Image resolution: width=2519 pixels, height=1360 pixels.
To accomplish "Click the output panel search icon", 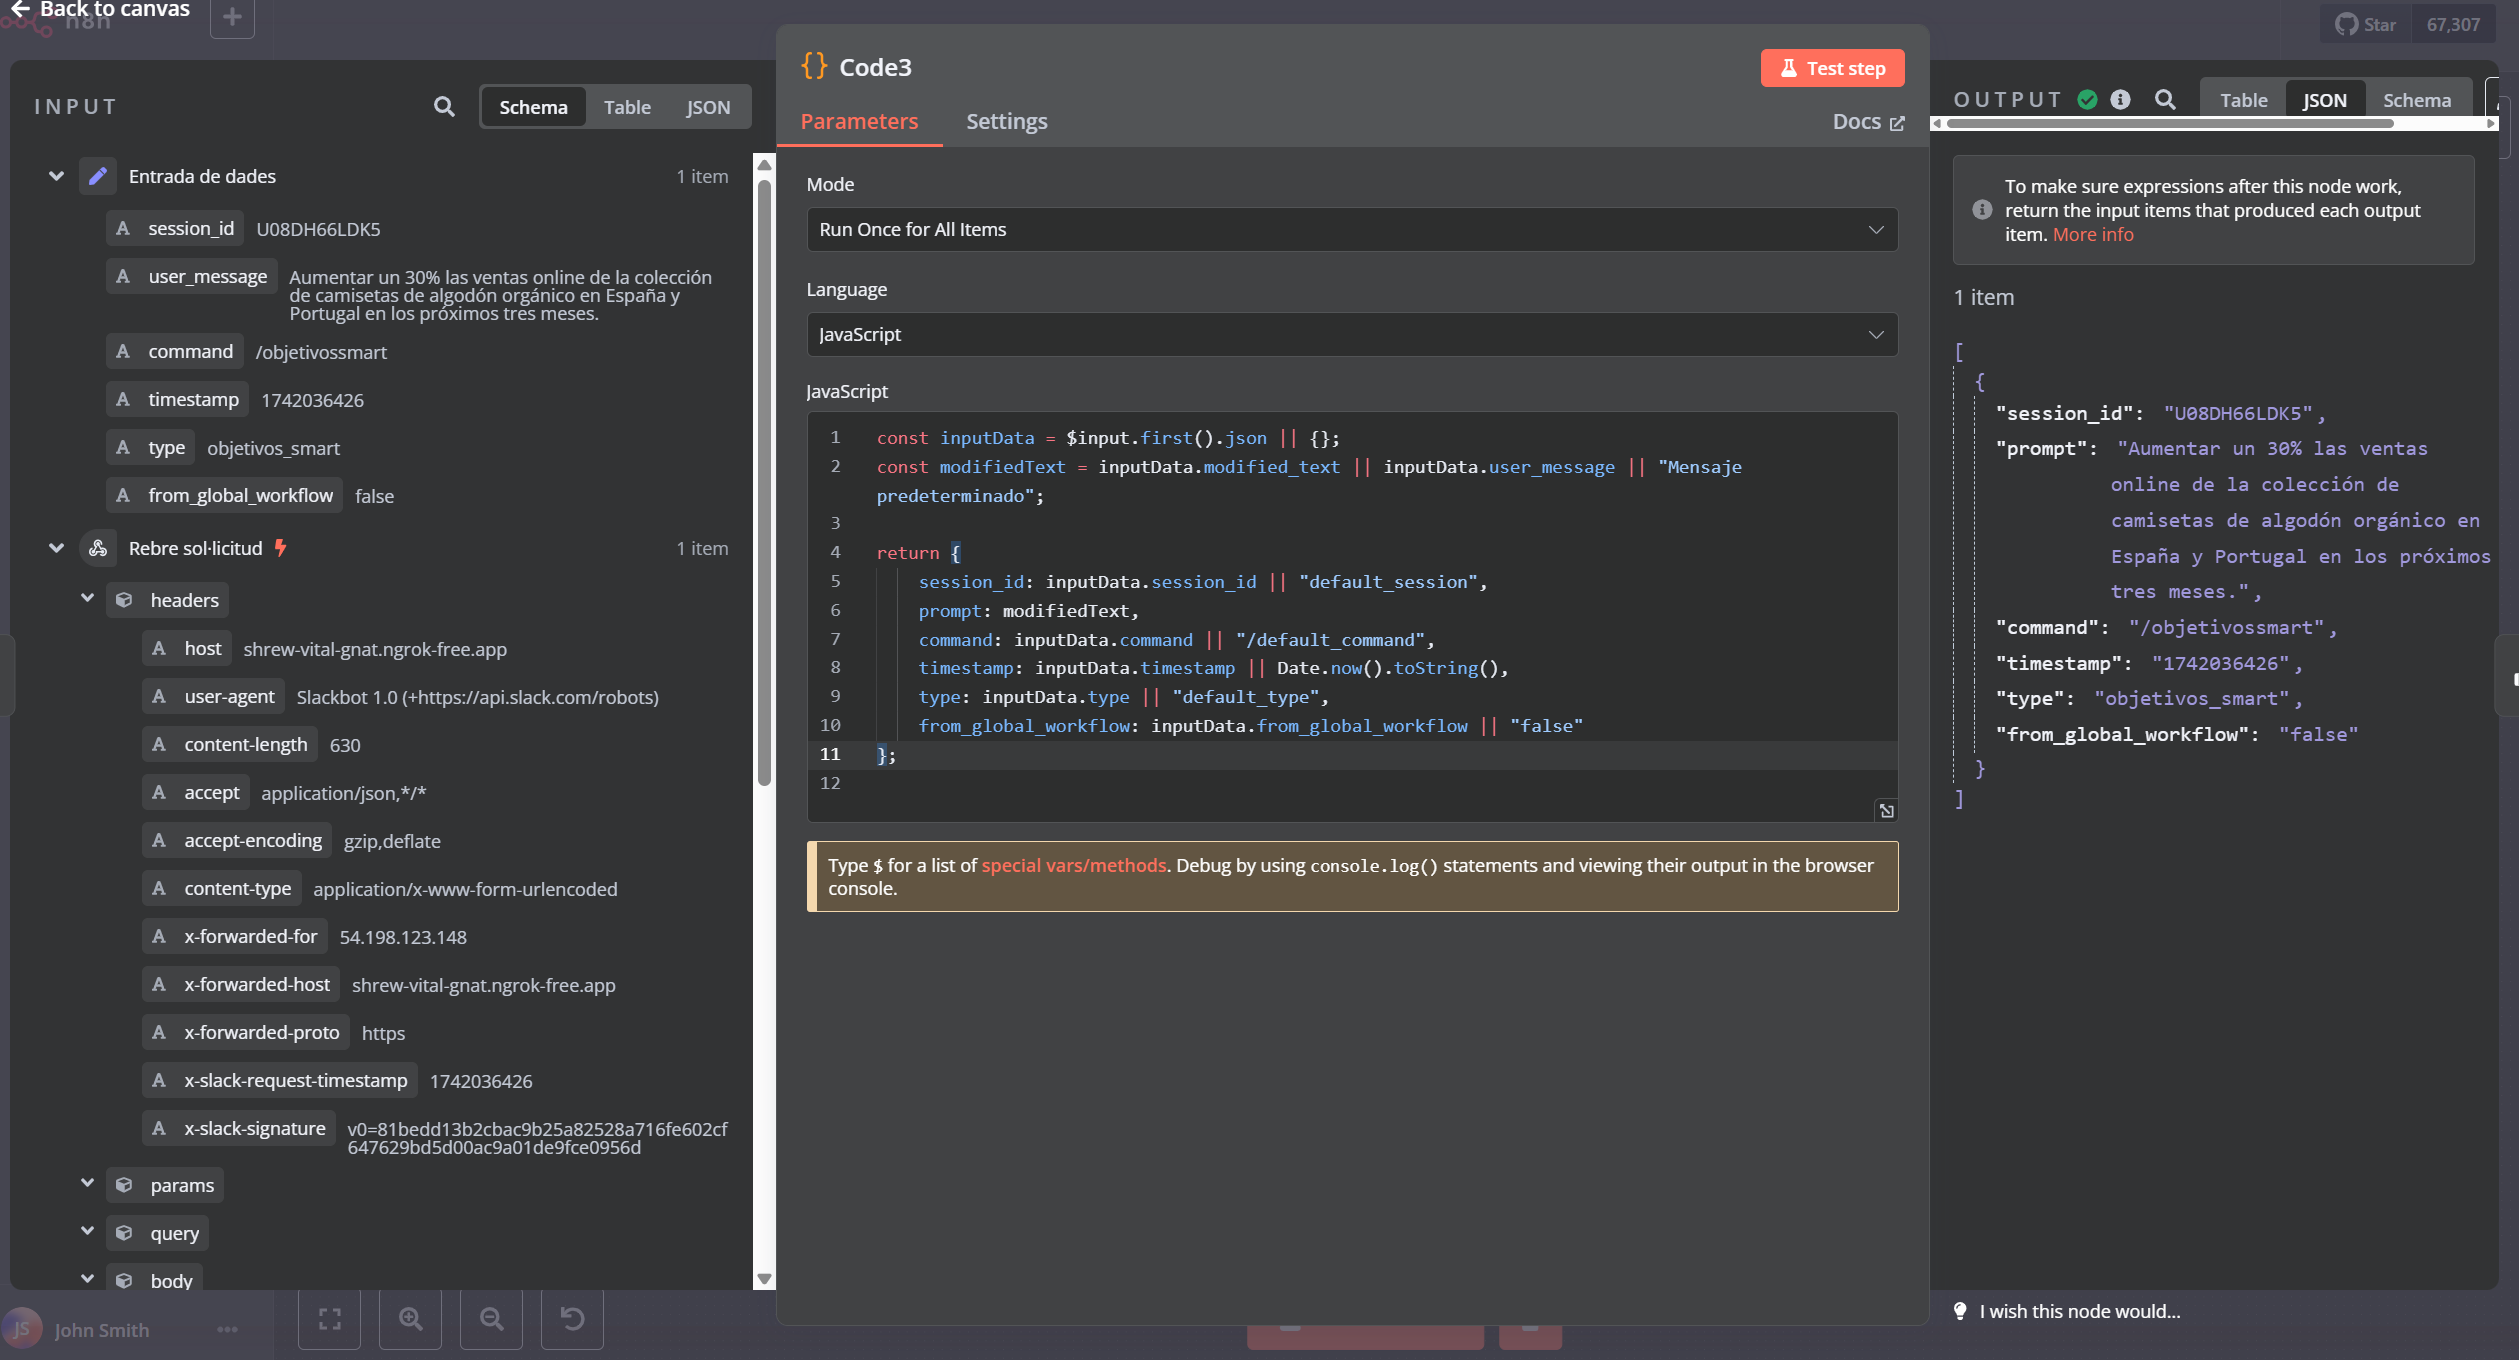I will pos(2165,100).
